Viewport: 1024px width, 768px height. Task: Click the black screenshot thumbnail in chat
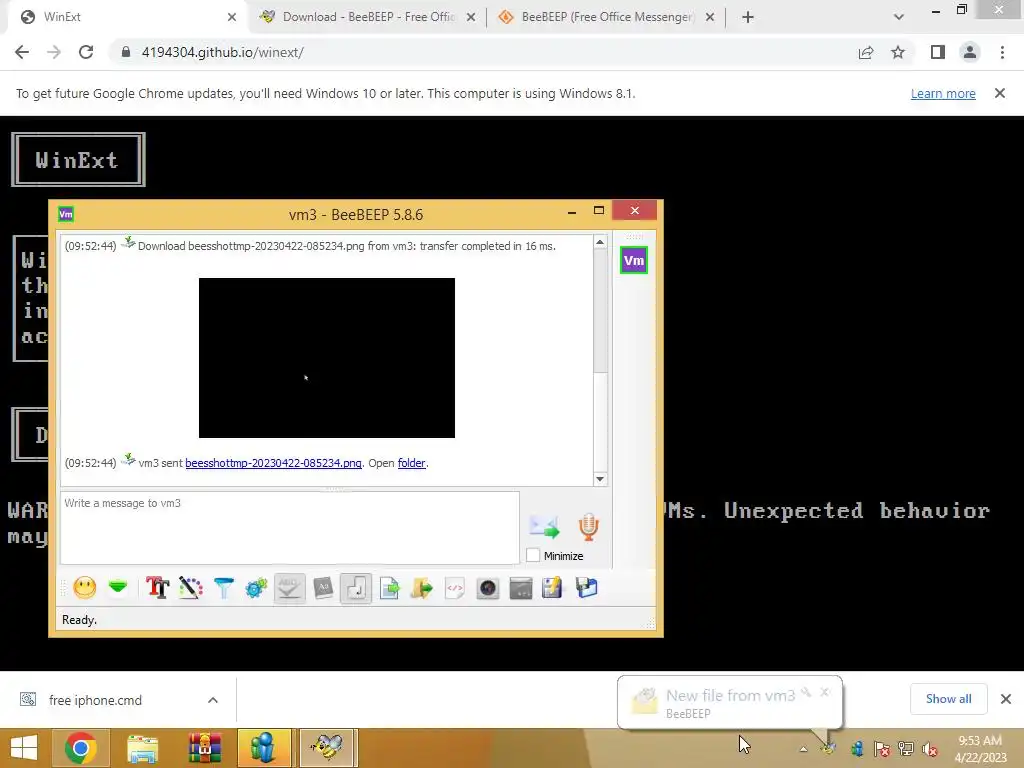pyautogui.click(x=327, y=358)
